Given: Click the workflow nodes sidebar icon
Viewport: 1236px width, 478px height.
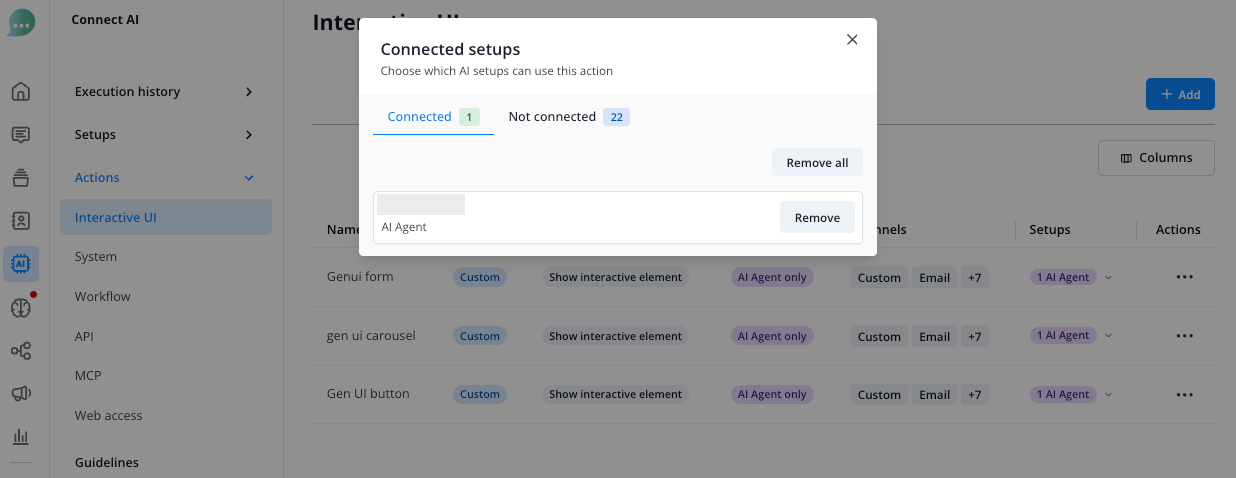Looking at the screenshot, I should click(x=20, y=351).
